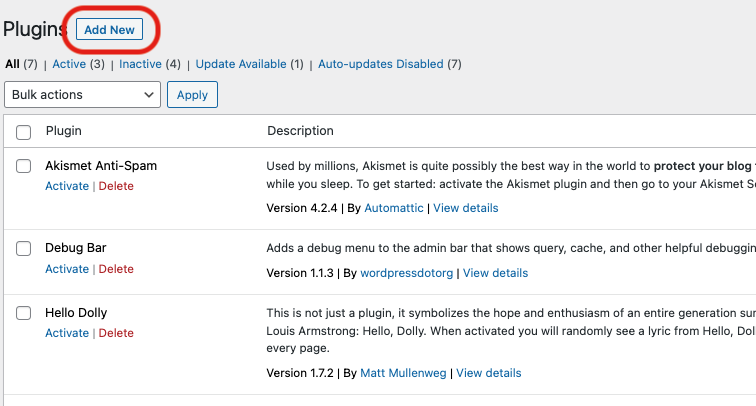Screen dimensions: 756x406
Task: Check the Debug Bar checkbox
Action: click(x=23, y=249)
